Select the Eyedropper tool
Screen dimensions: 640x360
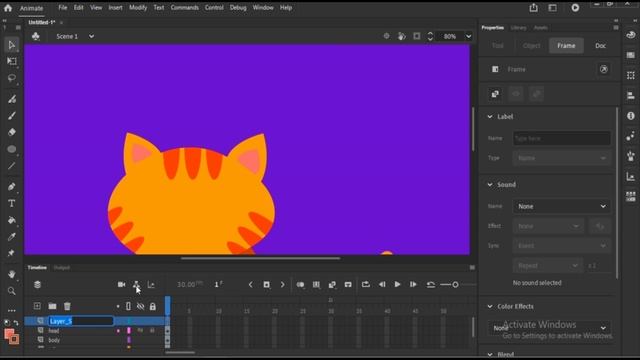point(11,237)
